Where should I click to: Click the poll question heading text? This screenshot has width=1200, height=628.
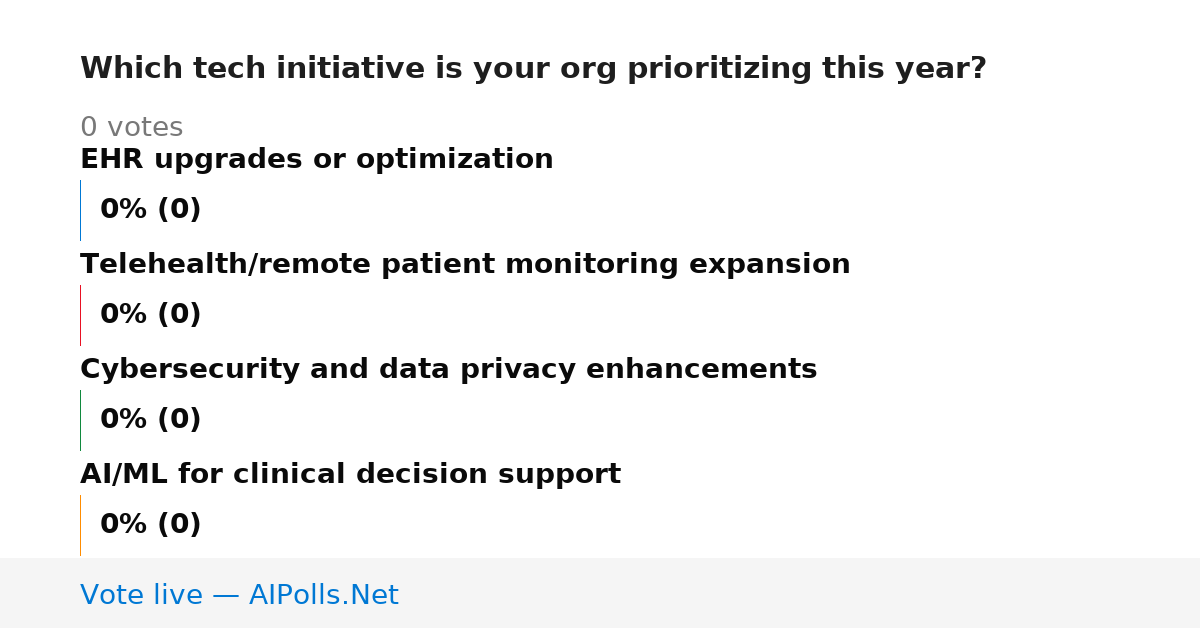click(x=533, y=69)
